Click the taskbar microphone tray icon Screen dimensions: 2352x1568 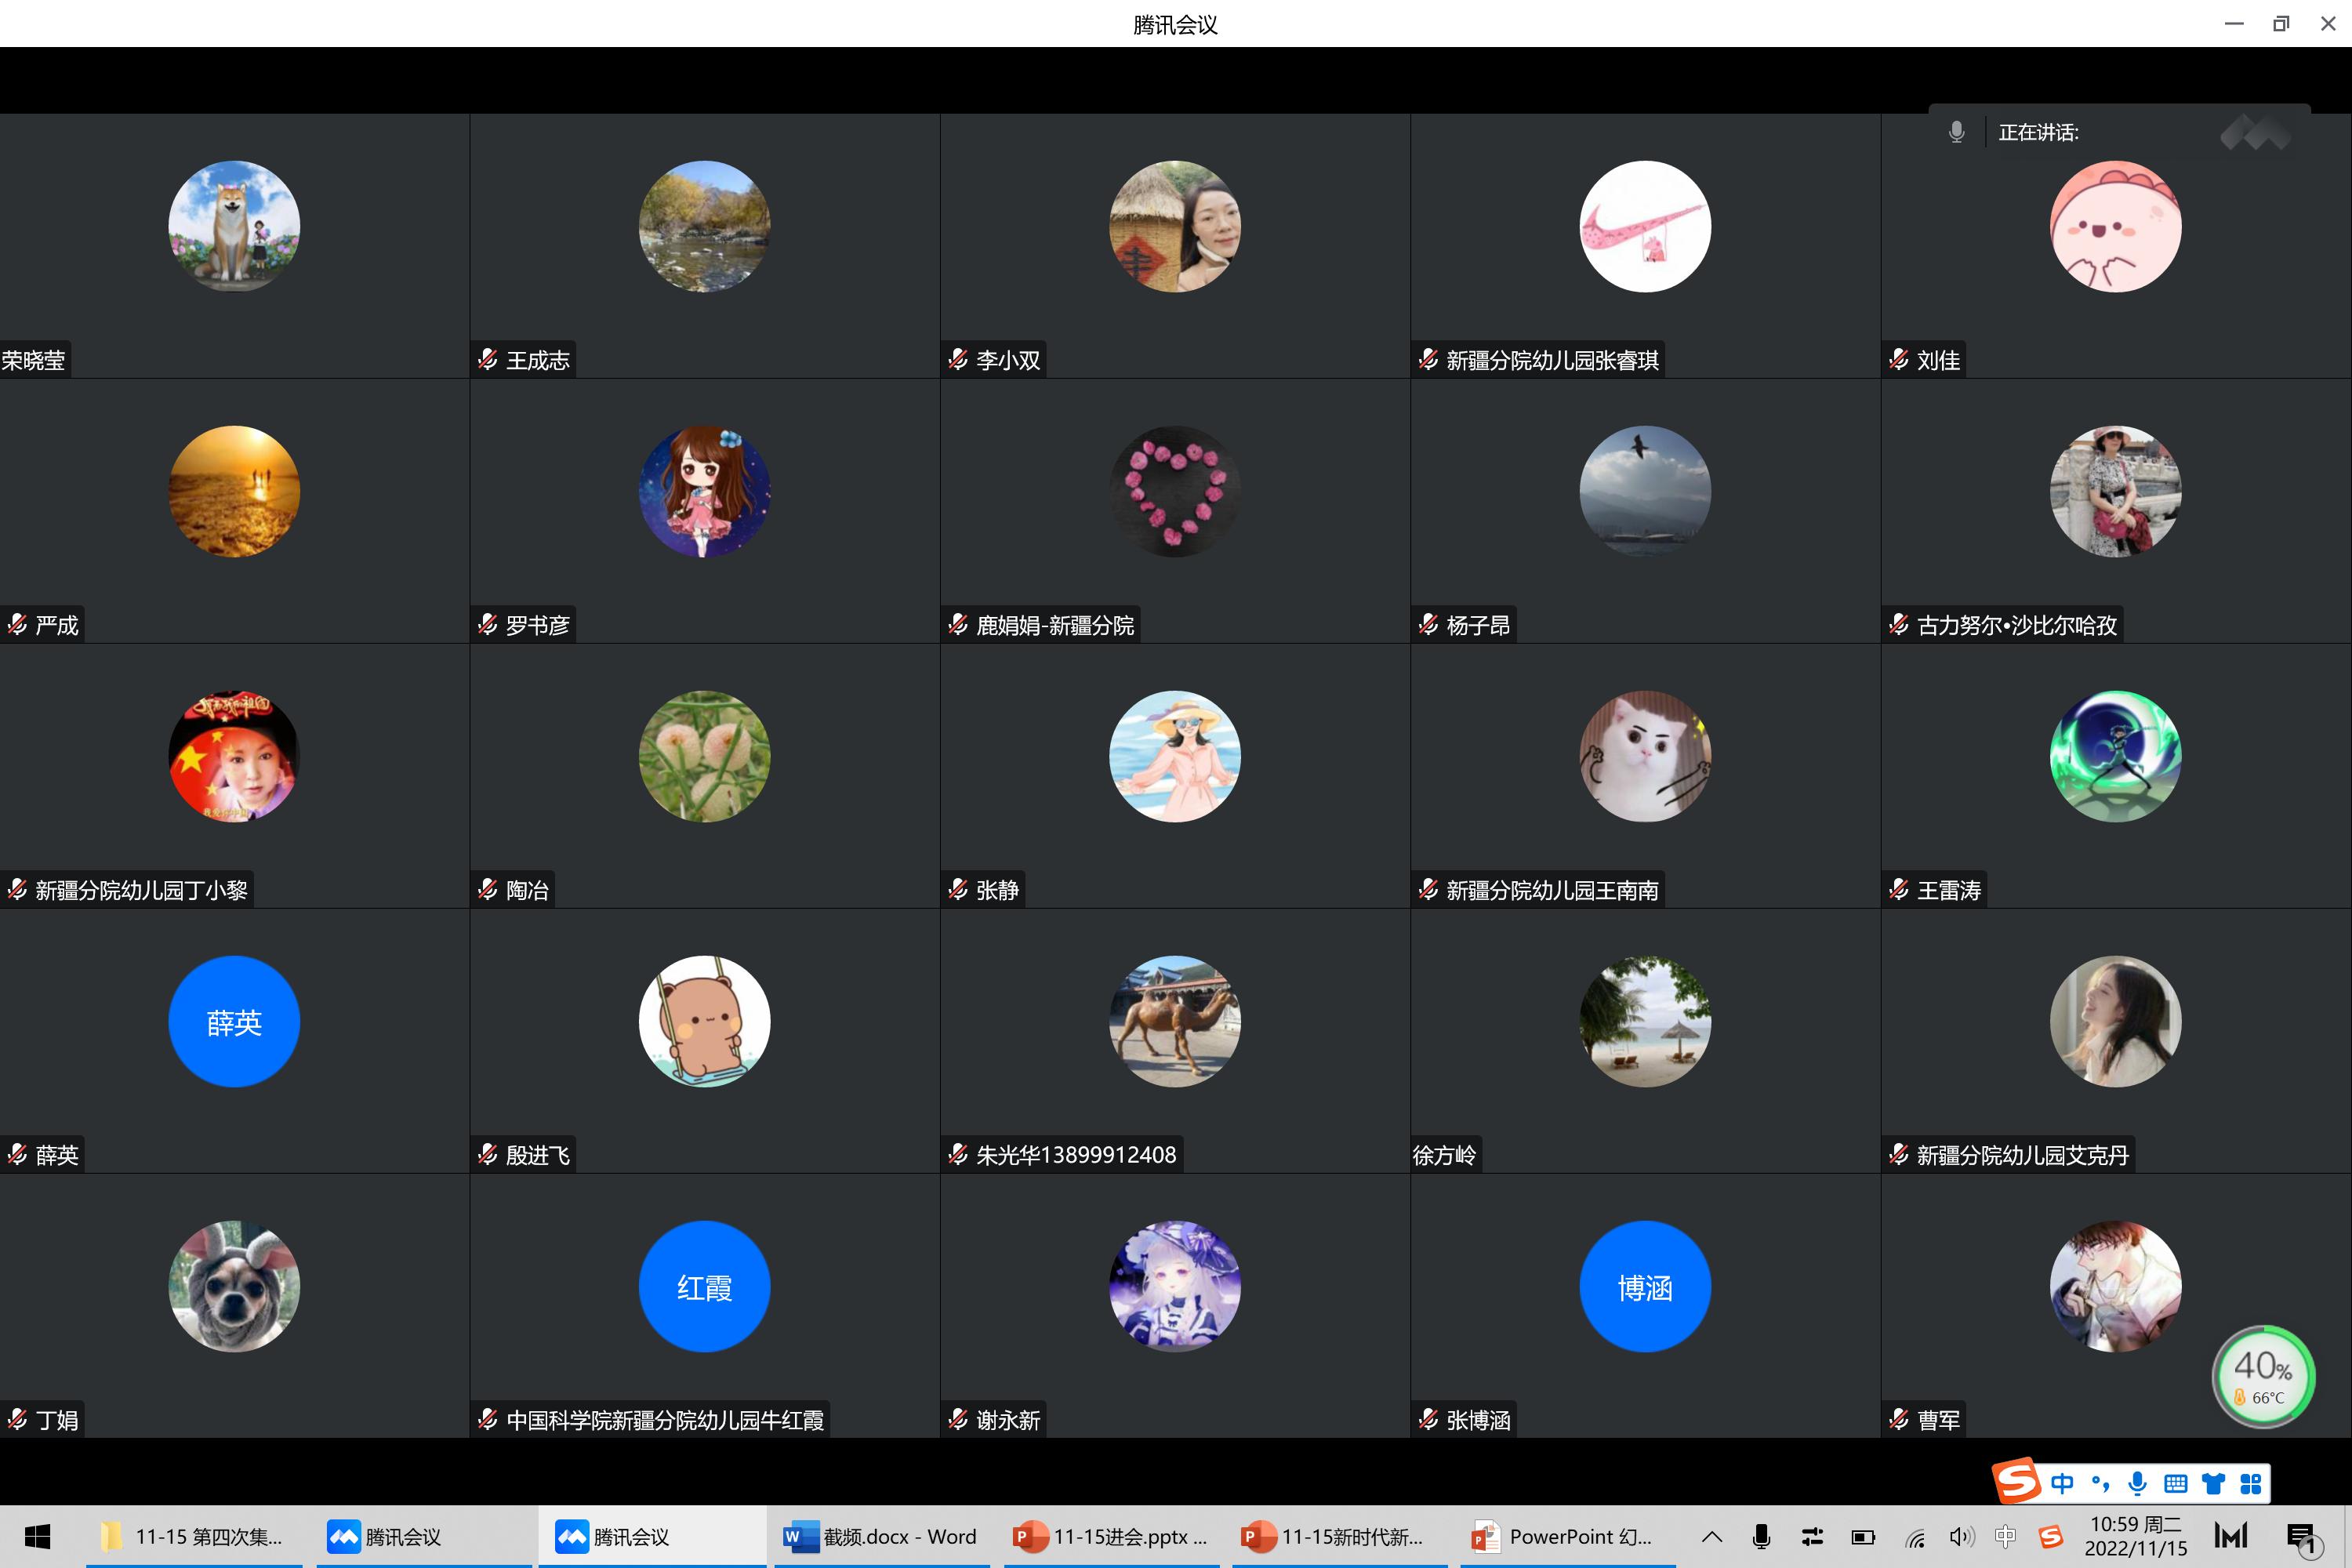(1762, 1537)
